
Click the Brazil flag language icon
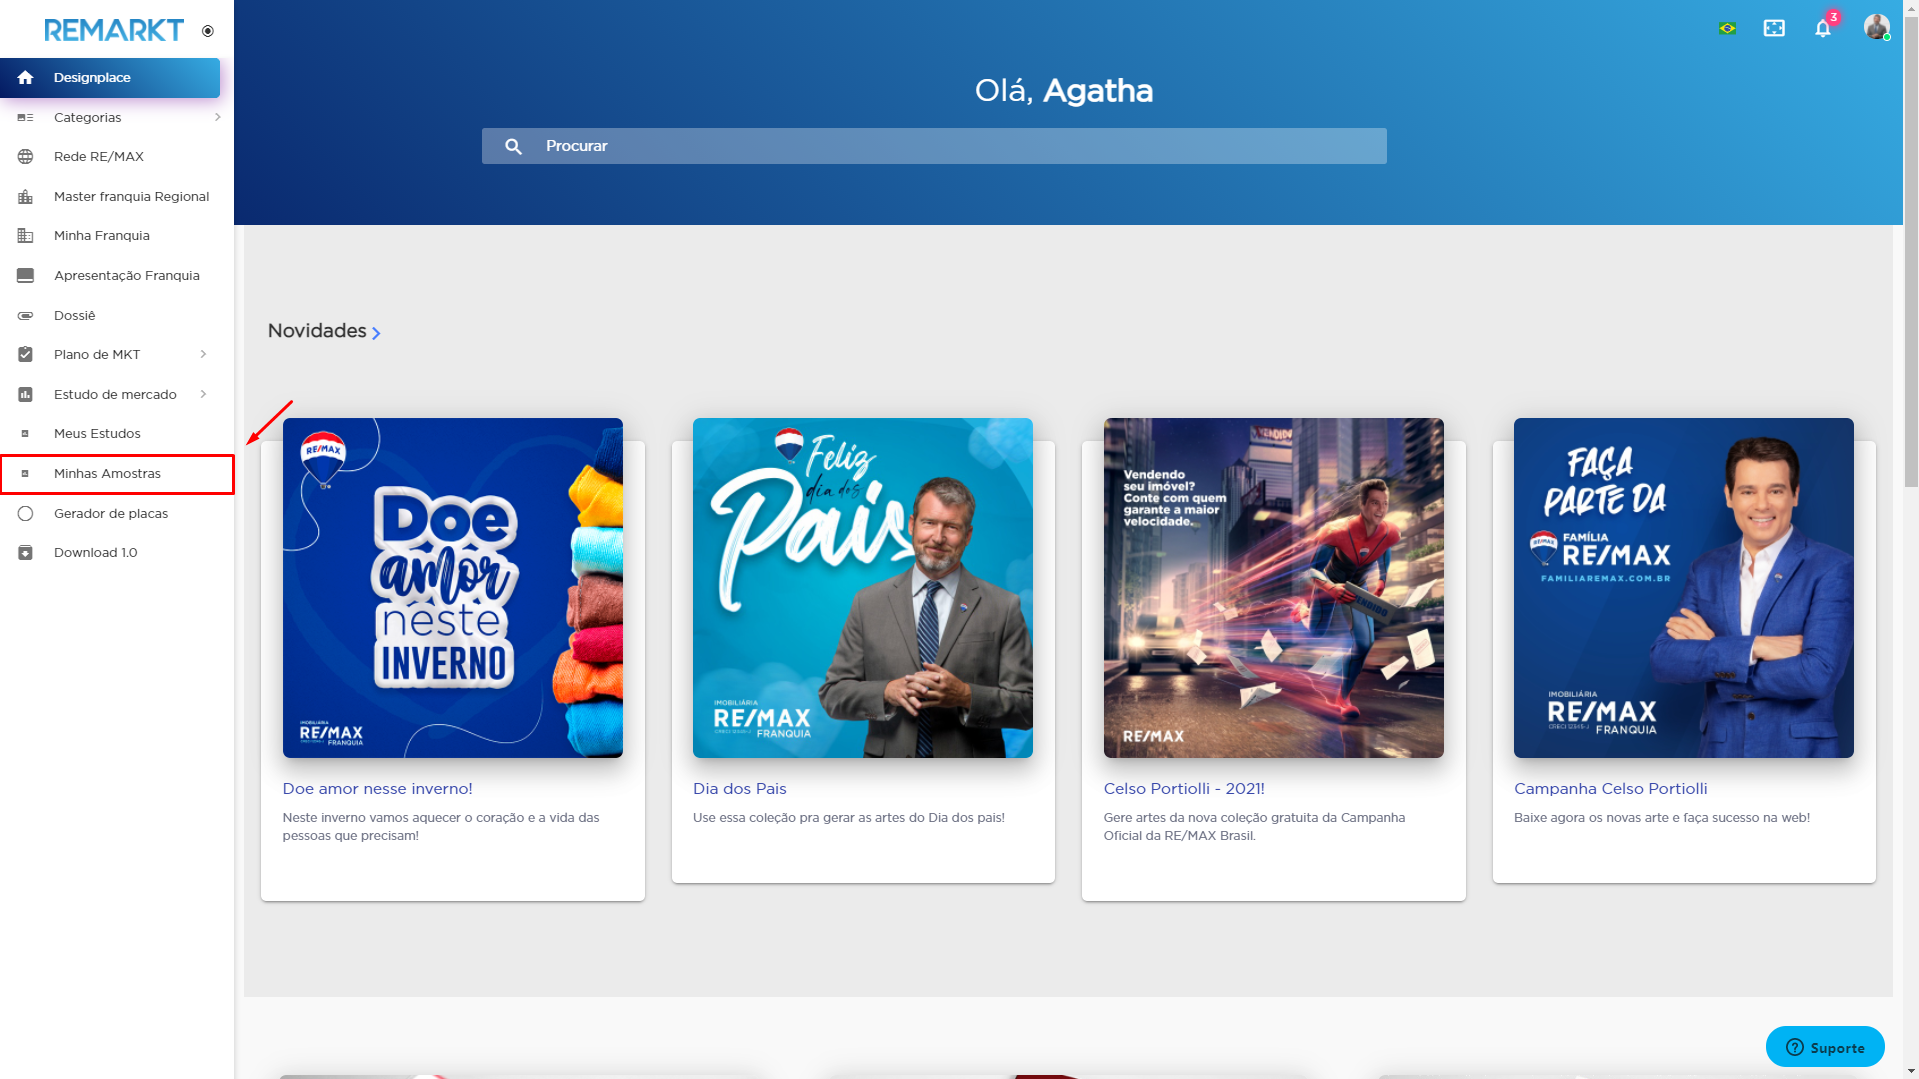(x=1727, y=28)
